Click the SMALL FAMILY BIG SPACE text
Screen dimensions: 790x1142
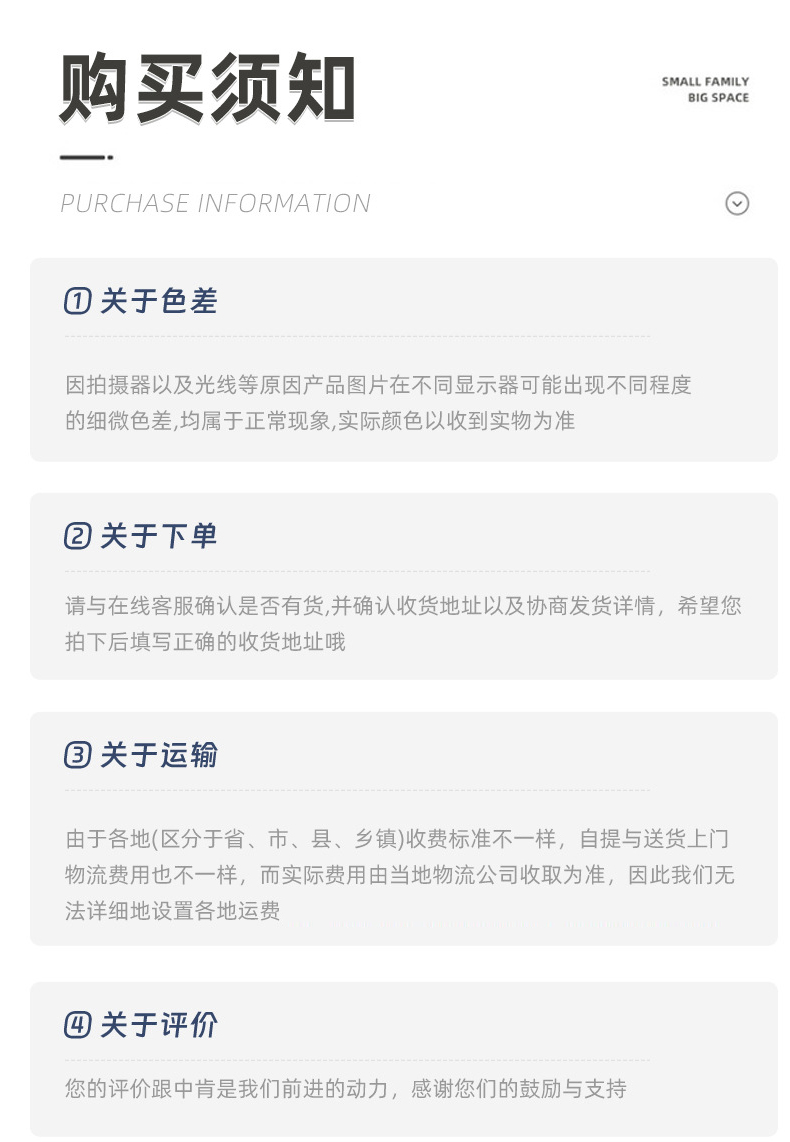coord(705,90)
